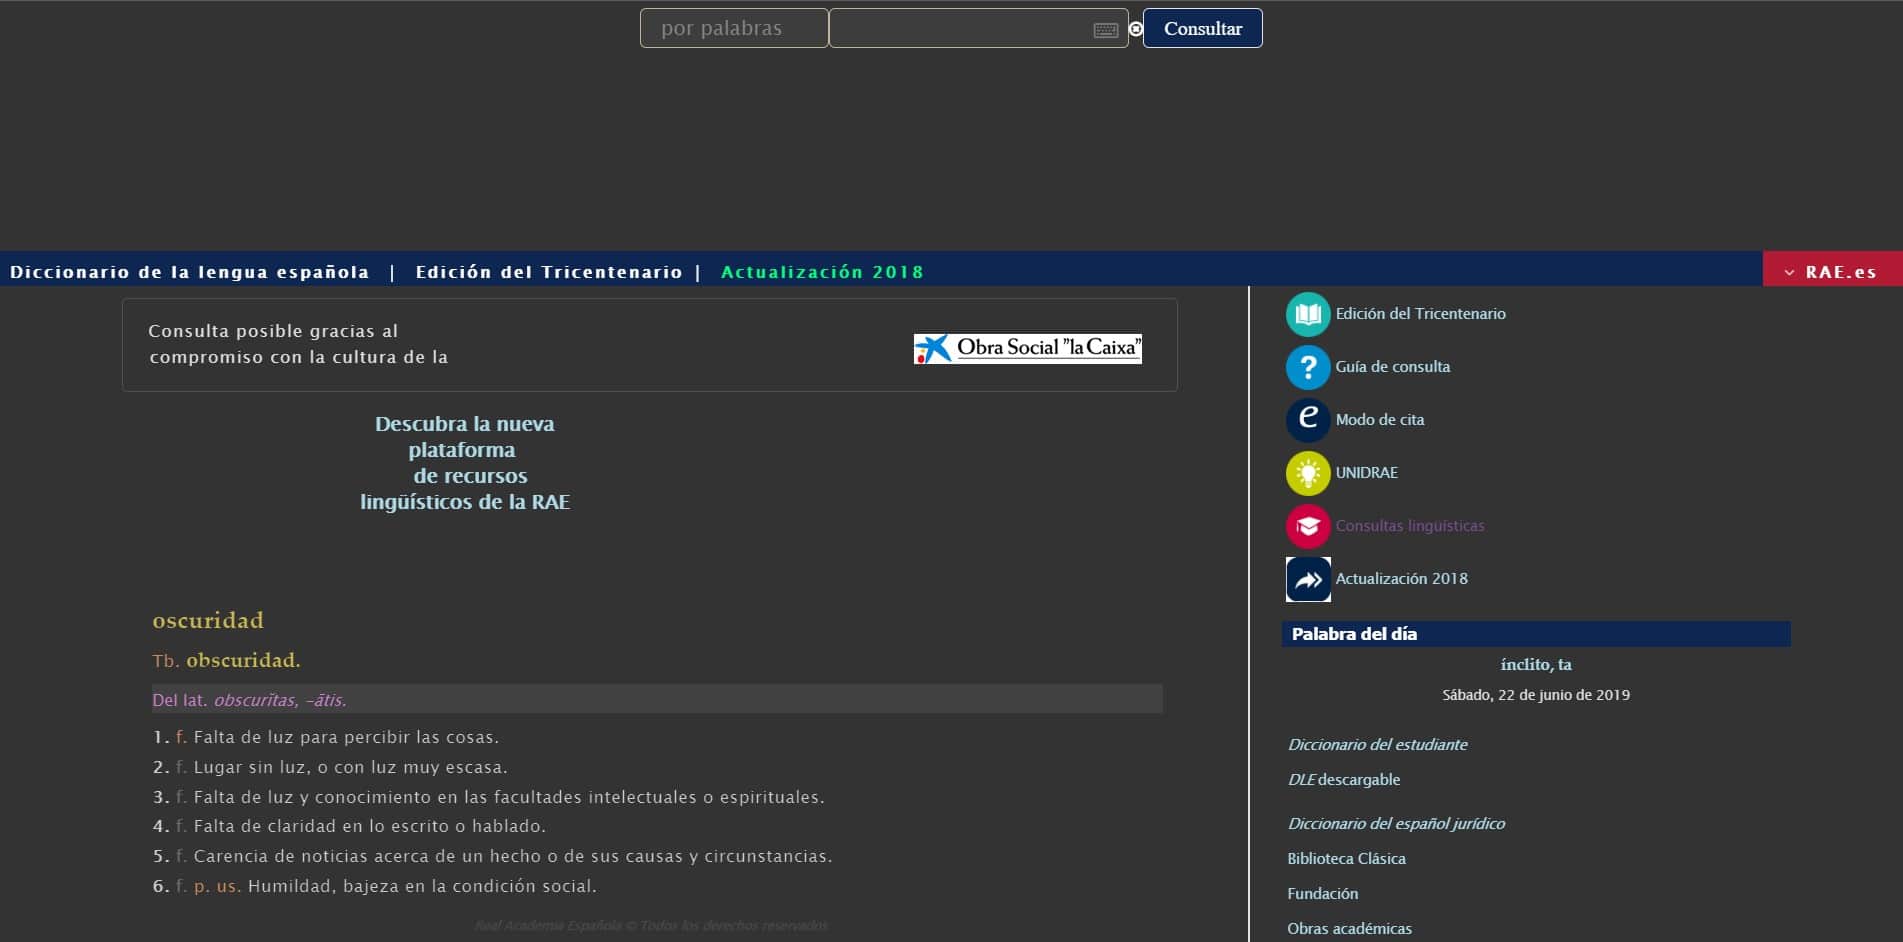This screenshot has height=942, width=1903.
Task: Open the 'Biblioteca Clásica' link
Action: tap(1347, 859)
